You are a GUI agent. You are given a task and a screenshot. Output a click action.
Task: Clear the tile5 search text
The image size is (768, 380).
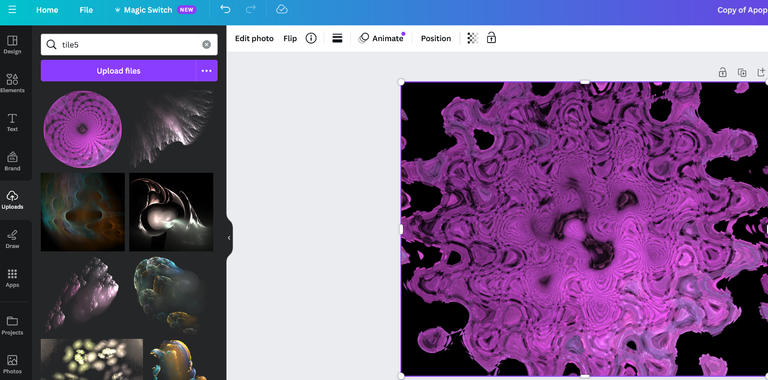[207, 45]
